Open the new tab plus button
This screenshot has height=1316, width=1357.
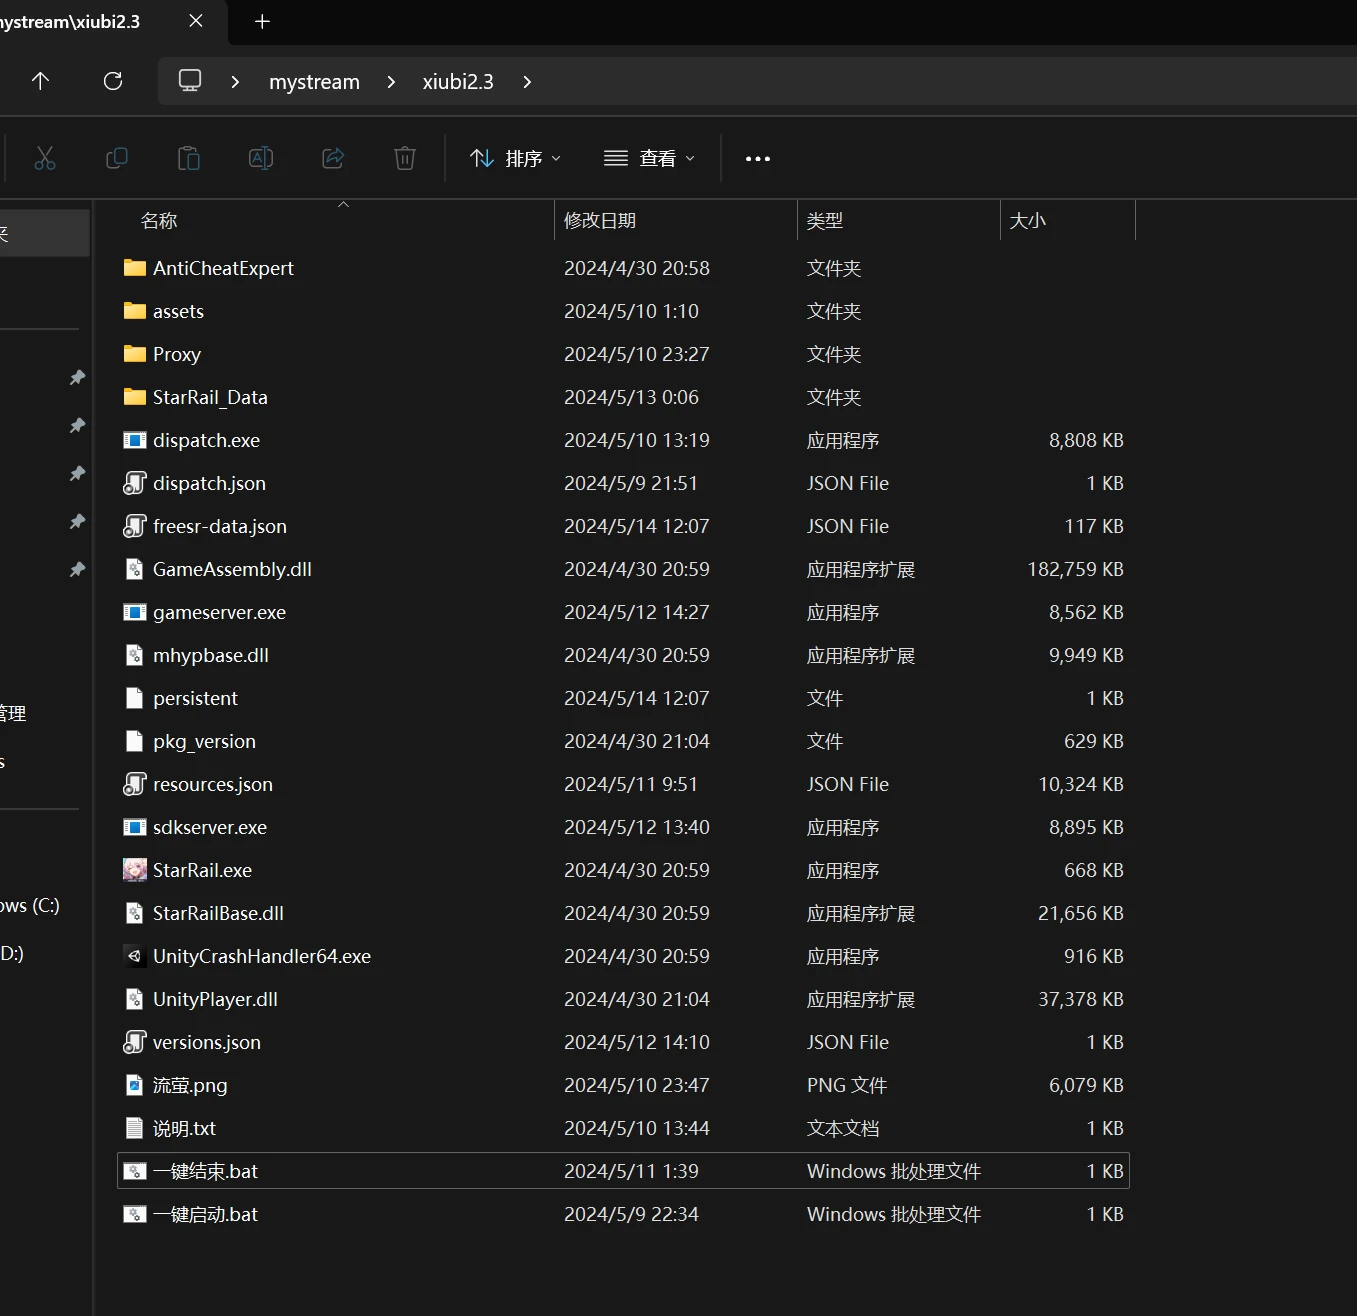tap(262, 21)
